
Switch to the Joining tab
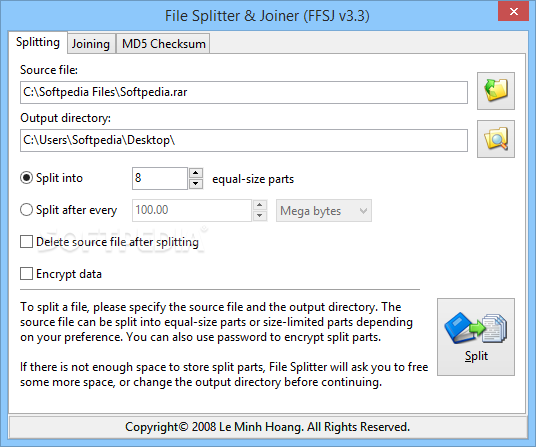(x=91, y=44)
